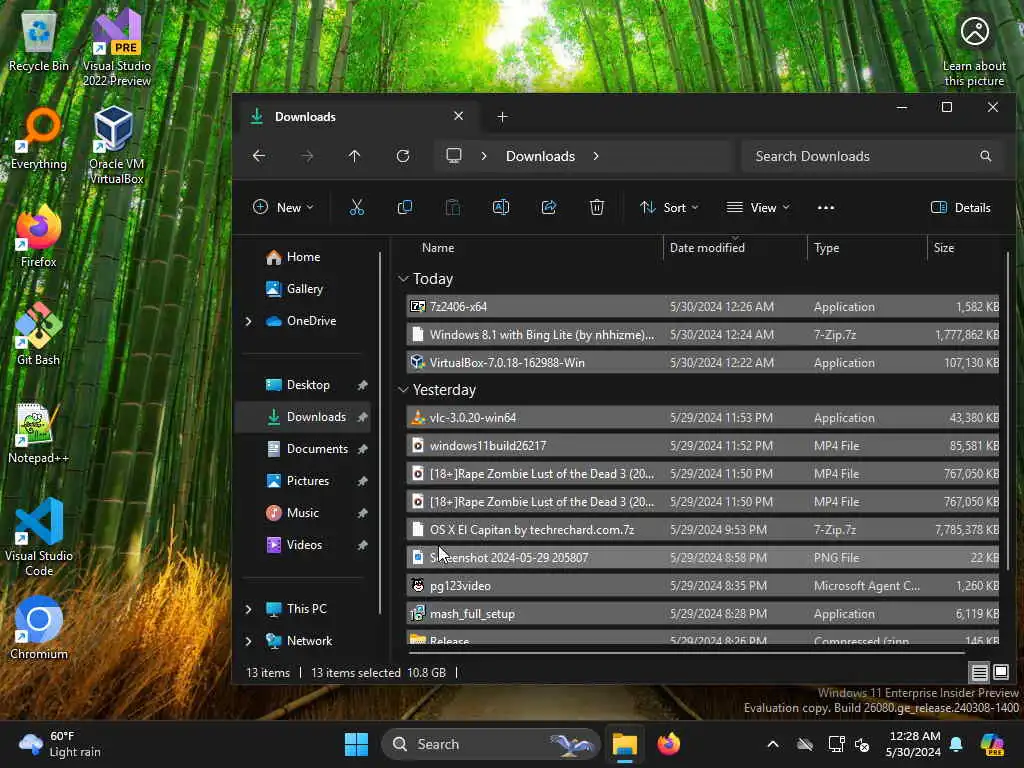
Task: Refresh the Downloads folder
Action: point(403,156)
